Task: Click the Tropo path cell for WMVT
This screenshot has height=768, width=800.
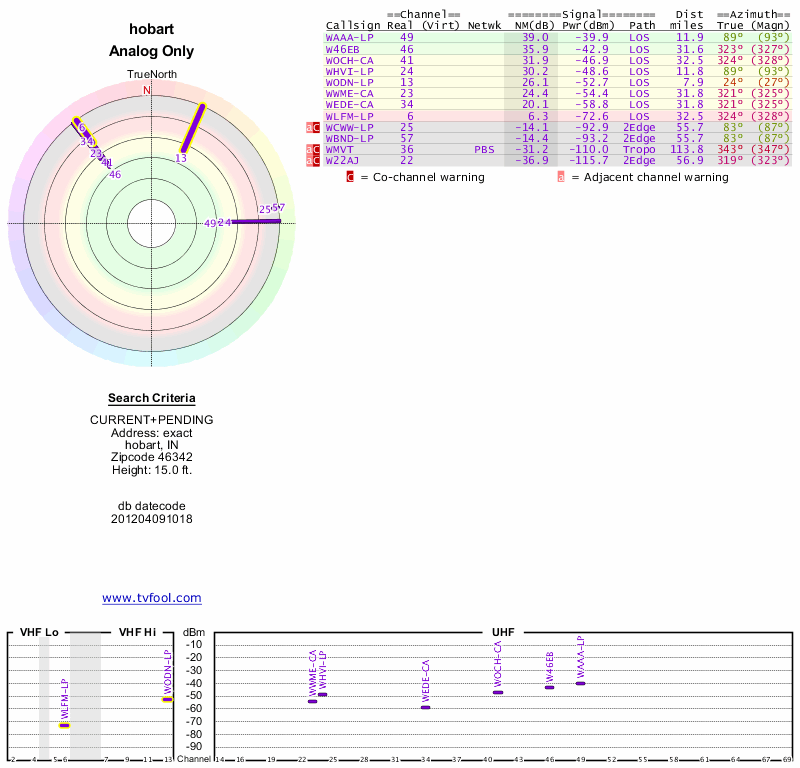Action: tap(639, 150)
